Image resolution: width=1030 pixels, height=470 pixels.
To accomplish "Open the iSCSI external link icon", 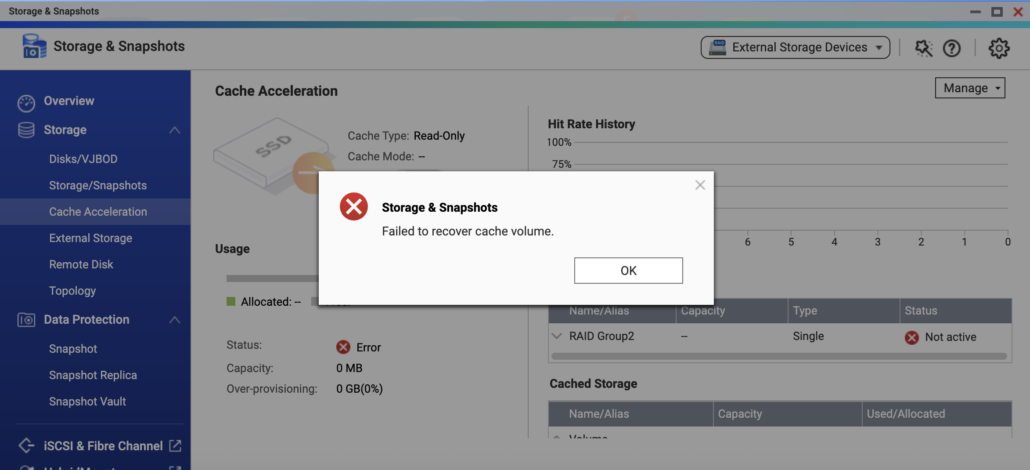I will pos(175,446).
